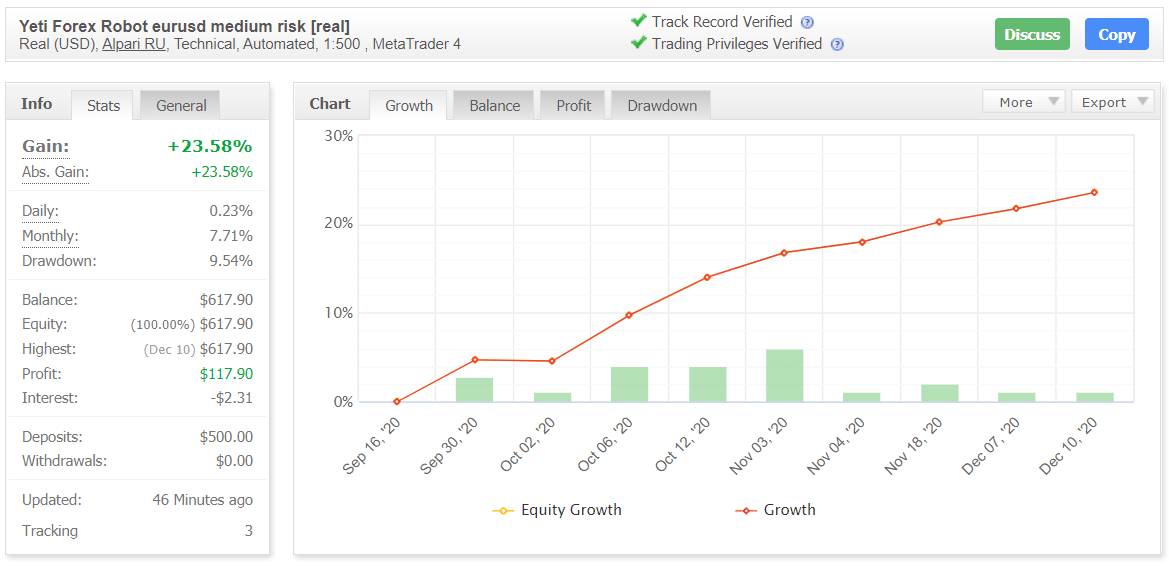Screen dimensions: 1169x566
Task: Open the More dropdown menu
Action: click(1024, 102)
